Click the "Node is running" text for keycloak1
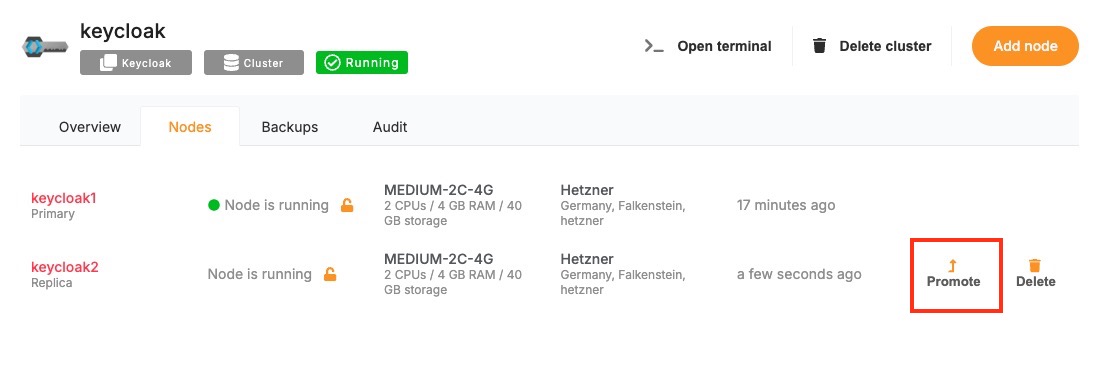The height and width of the screenshot is (391, 1095). click(277, 205)
